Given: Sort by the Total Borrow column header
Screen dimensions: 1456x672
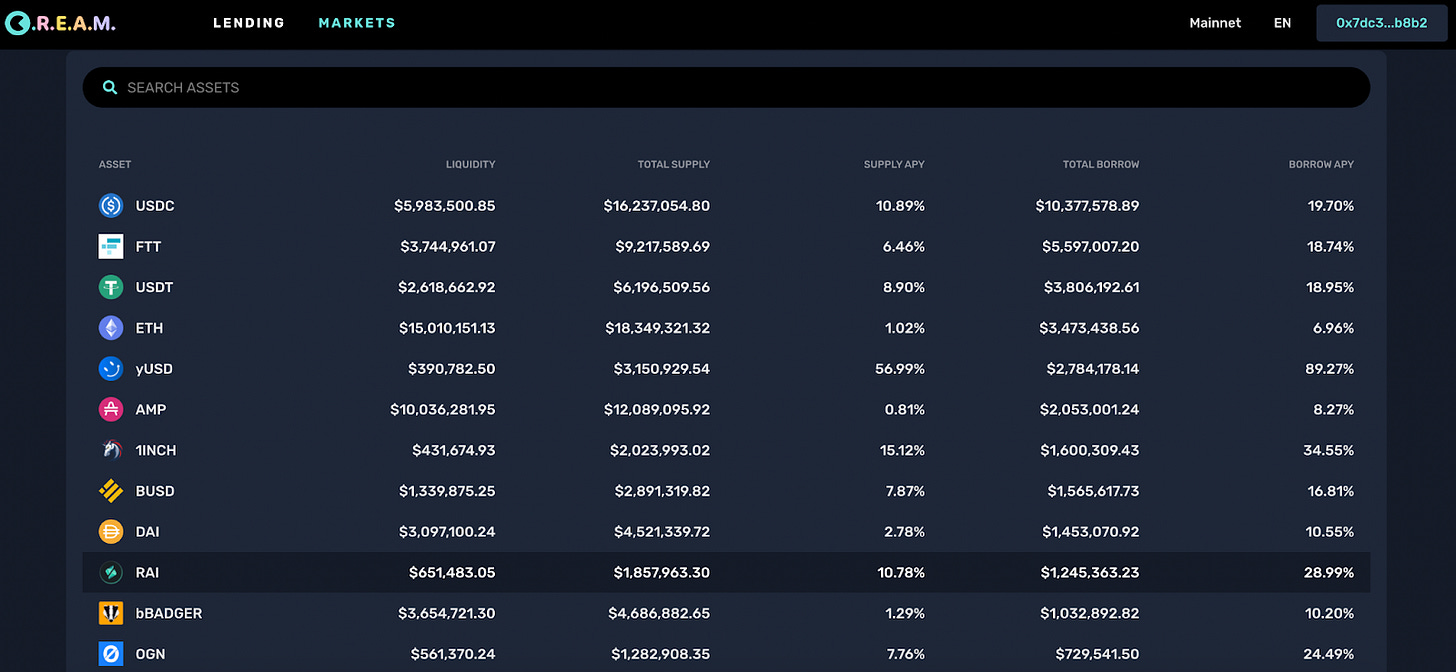Looking at the screenshot, I should (x=1101, y=164).
